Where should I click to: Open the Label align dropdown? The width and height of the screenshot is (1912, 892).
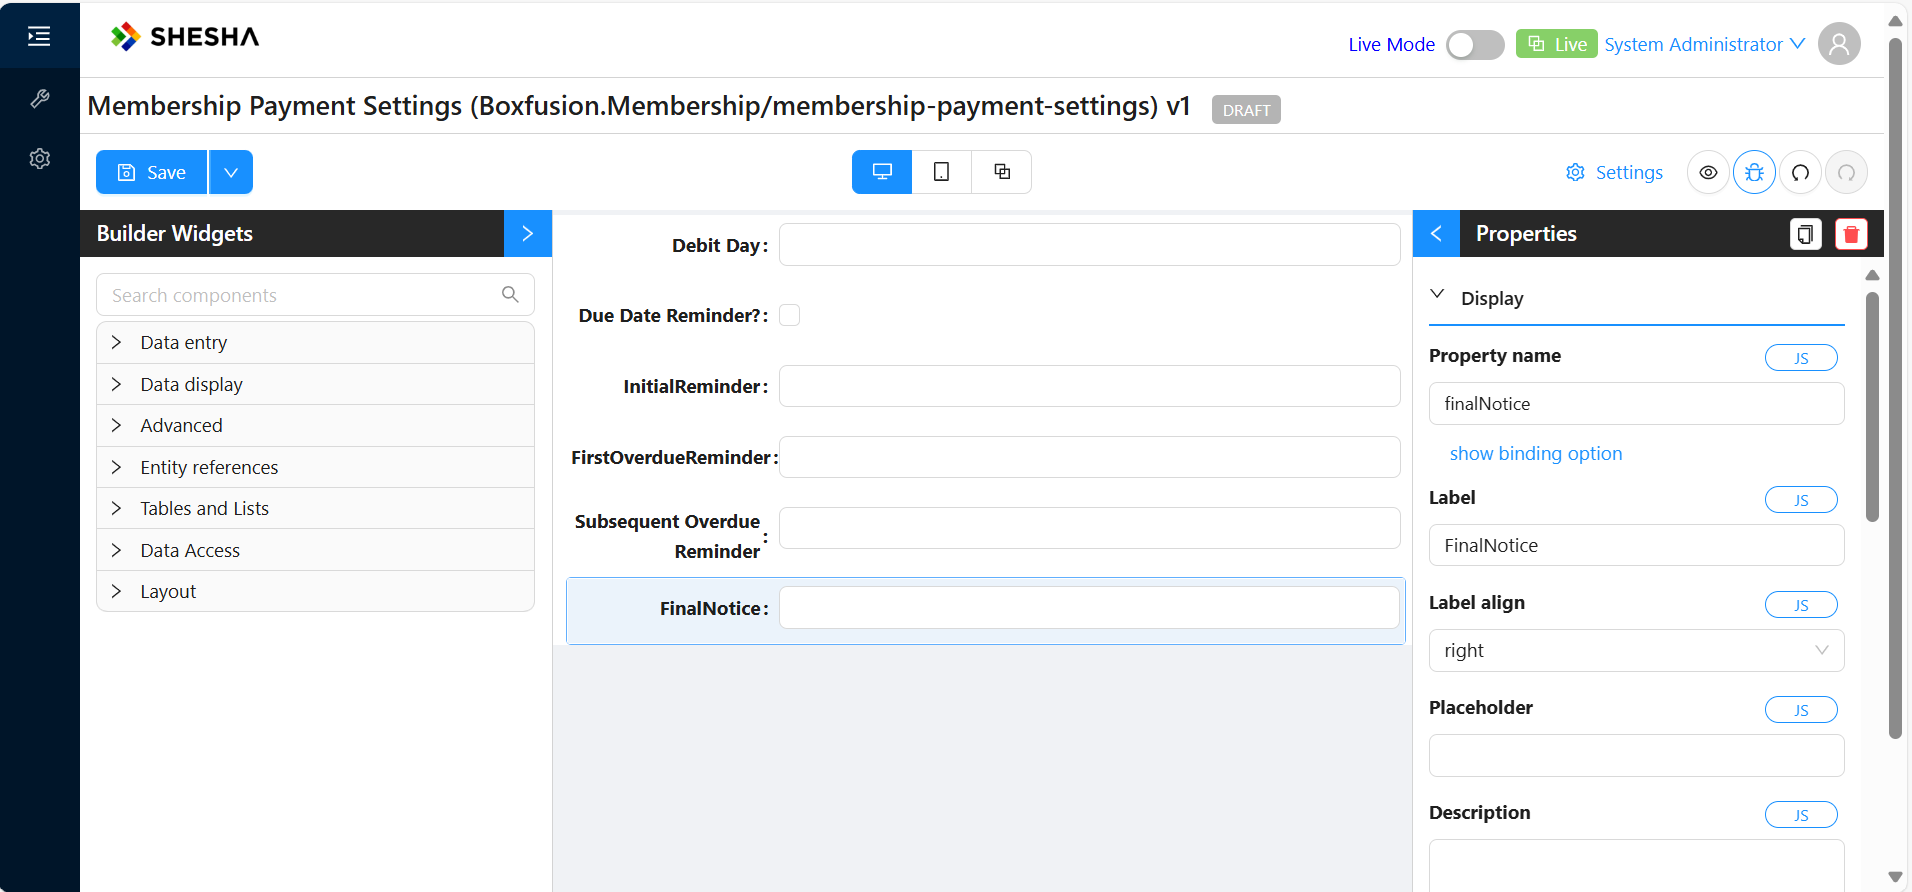click(1636, 650)
